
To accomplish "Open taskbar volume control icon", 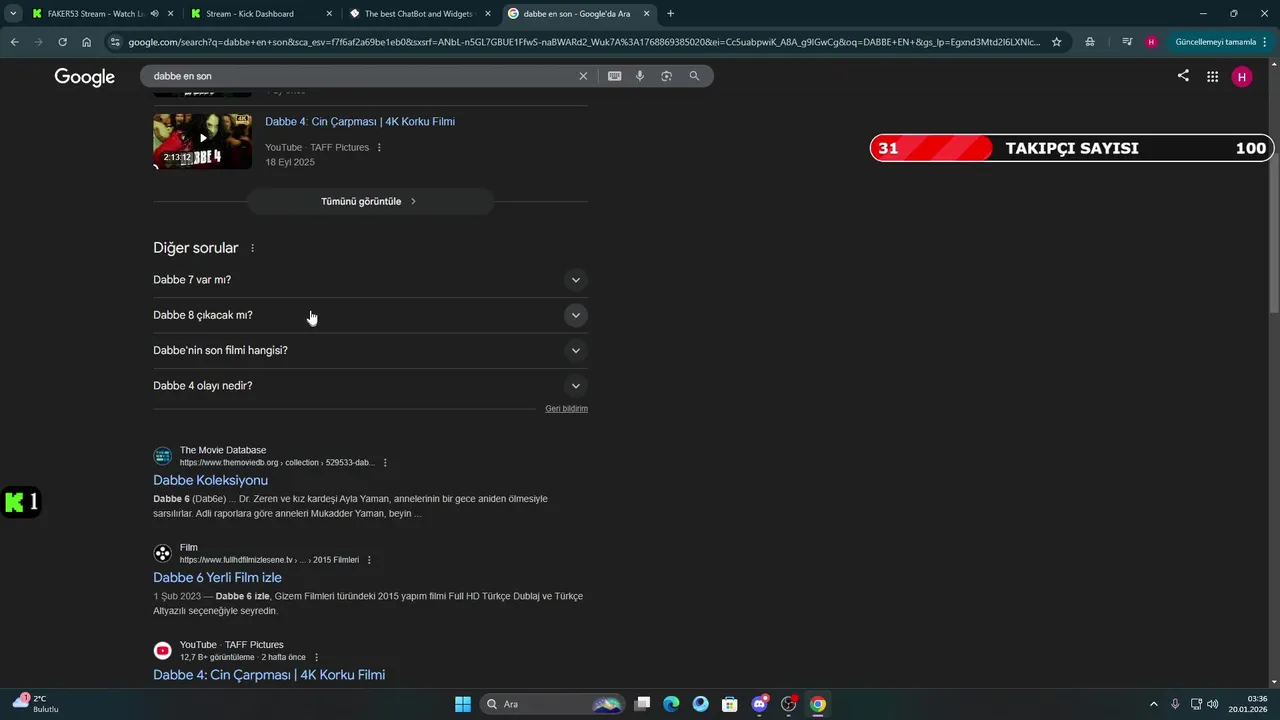I will pyautogui.click(x=1213, y=704).
